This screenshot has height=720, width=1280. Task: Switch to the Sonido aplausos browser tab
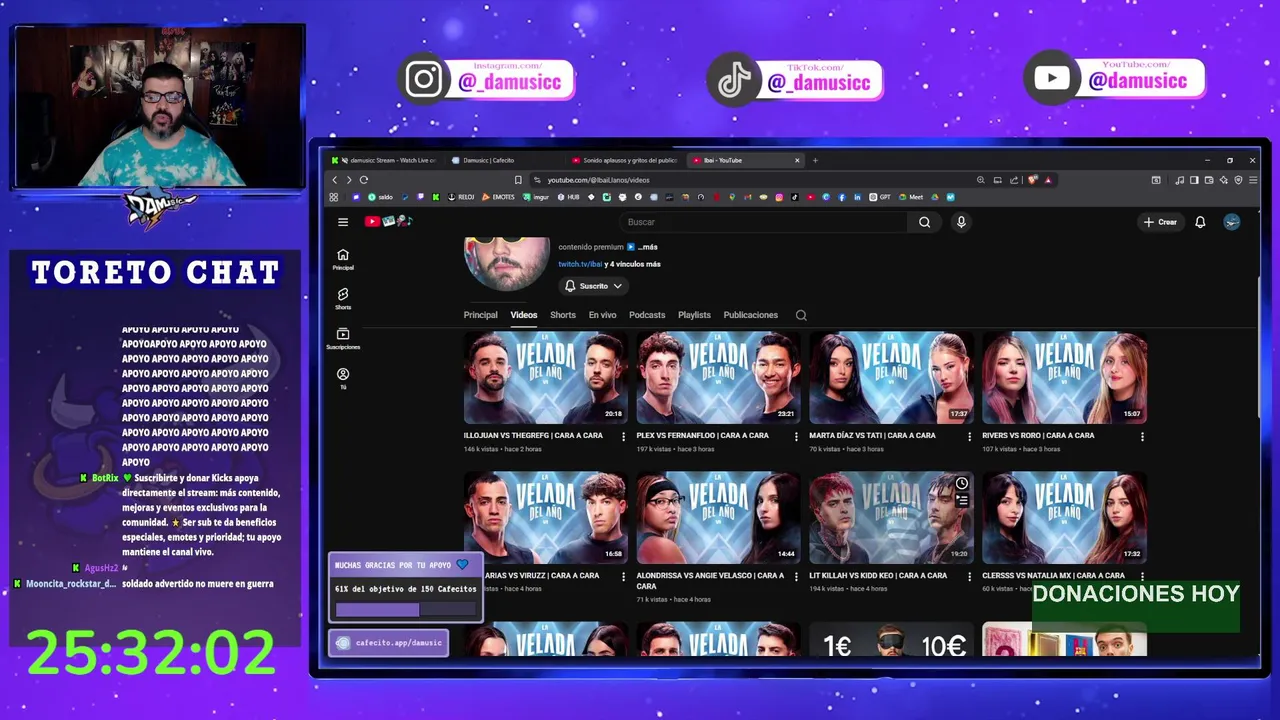[x=625, y=160]
